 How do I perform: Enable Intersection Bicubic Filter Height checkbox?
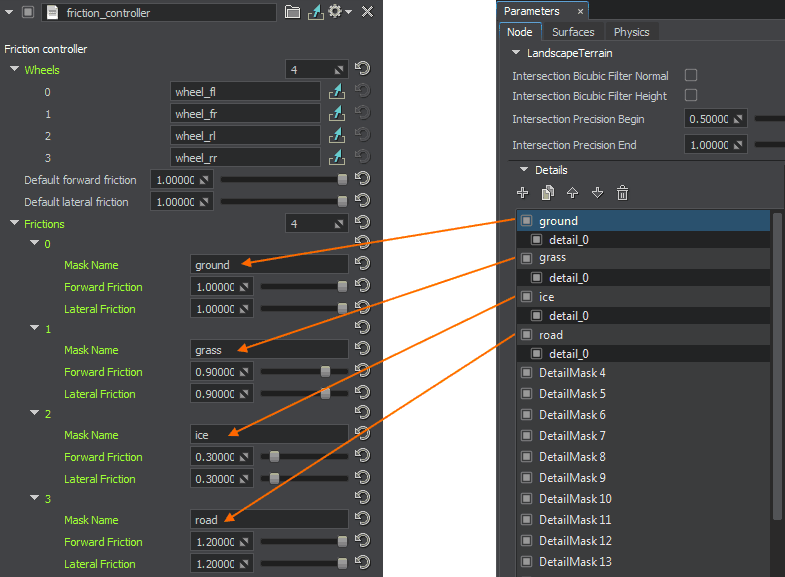click(690, 96)
